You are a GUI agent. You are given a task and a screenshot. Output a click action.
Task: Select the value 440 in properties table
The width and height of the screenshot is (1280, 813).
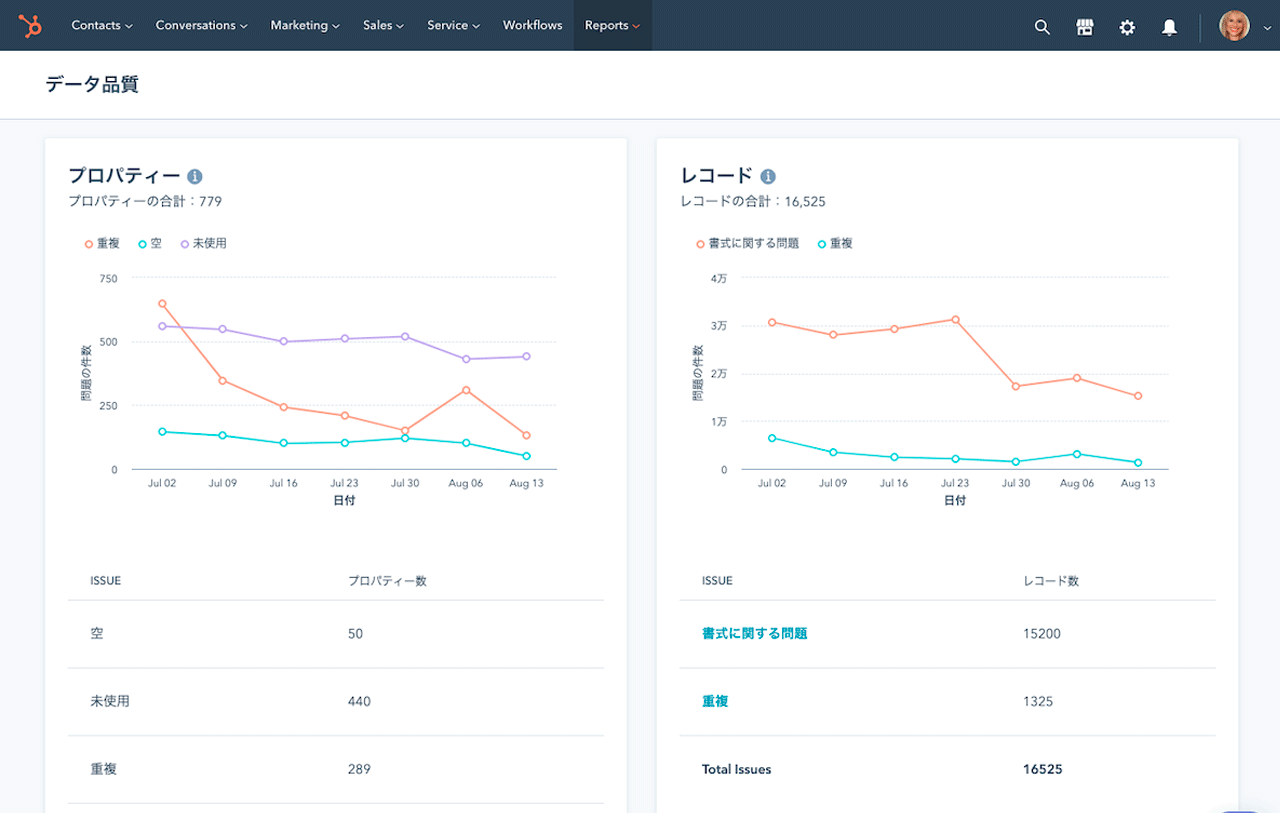point(359,702)
